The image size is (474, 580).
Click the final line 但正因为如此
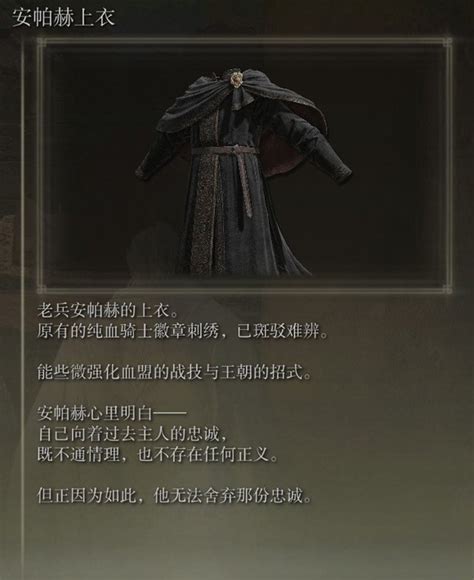(174, 496)
